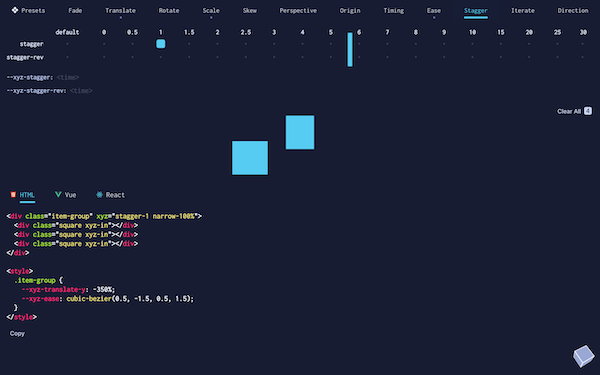Copy the code snippet
Viewport: 600px width, 375px height.
point(17,334)
